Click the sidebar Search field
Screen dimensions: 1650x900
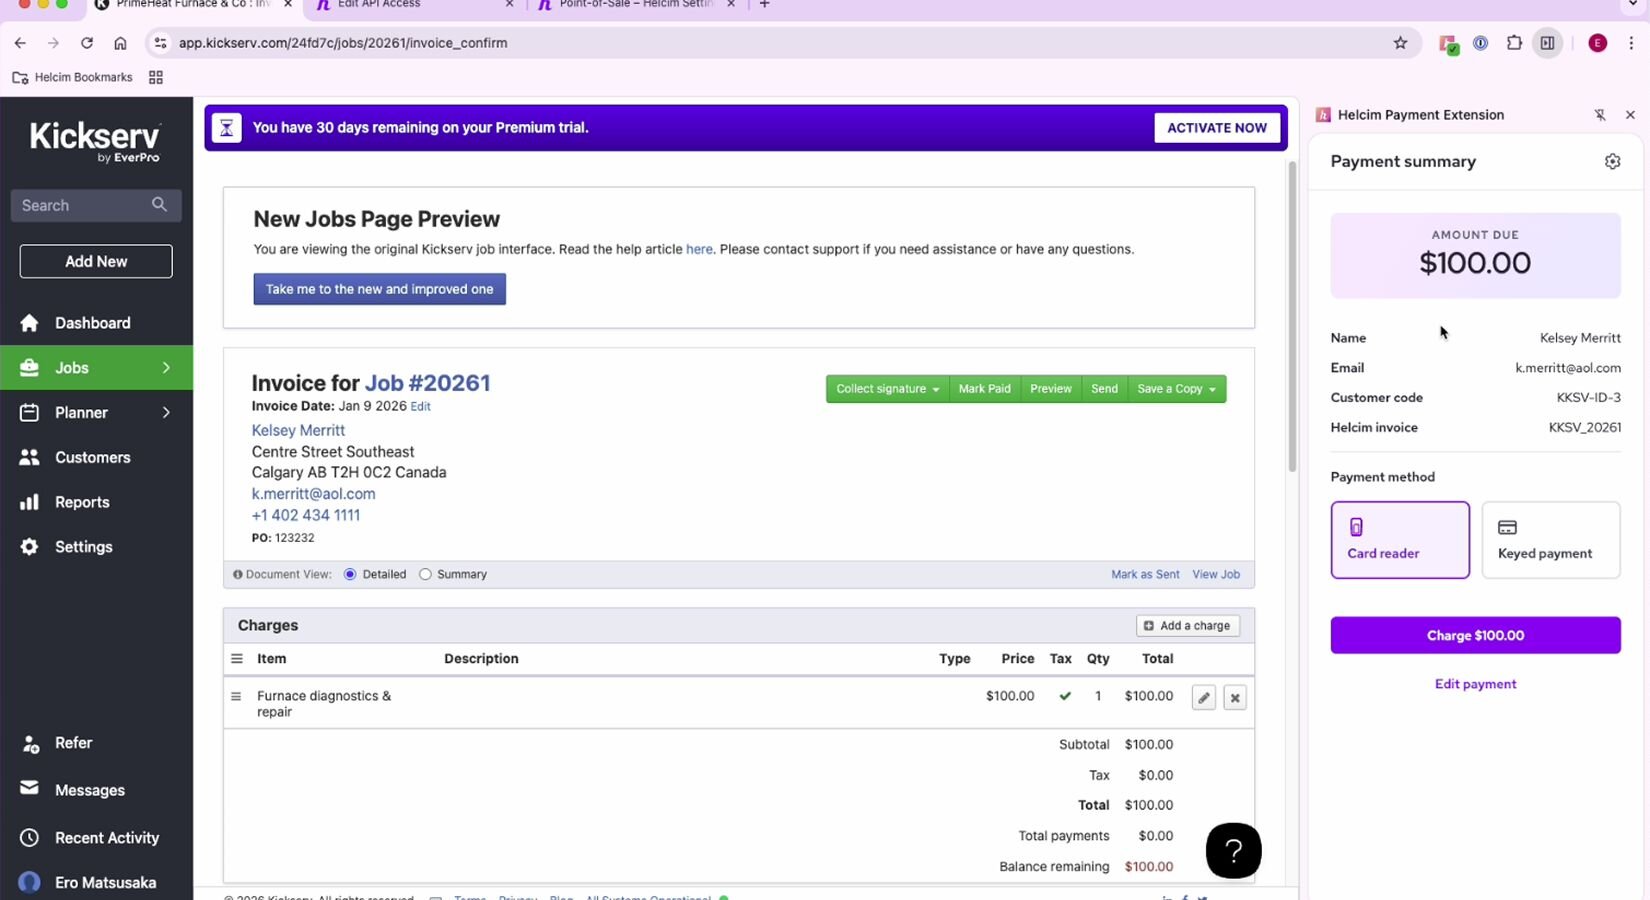pos(82,206)
